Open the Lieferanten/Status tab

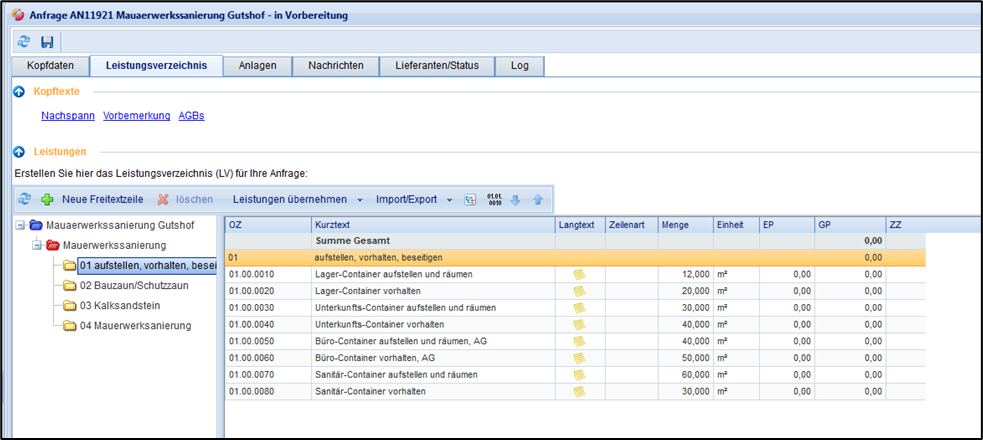[x=437, y=66]
